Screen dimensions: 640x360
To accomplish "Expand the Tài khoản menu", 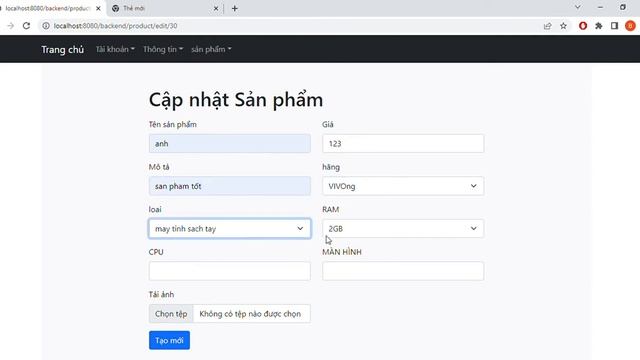I will pyautogui.click(x=115, y=49).
